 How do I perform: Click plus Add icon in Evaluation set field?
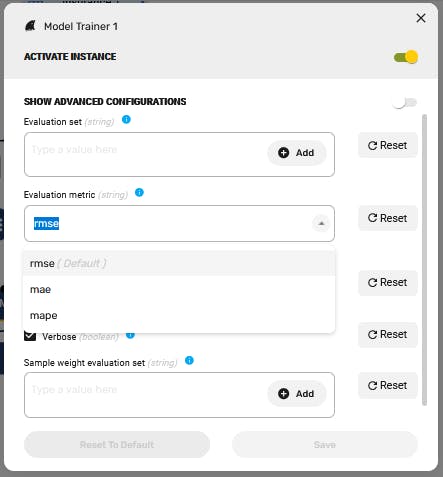[x=284, y=153]
